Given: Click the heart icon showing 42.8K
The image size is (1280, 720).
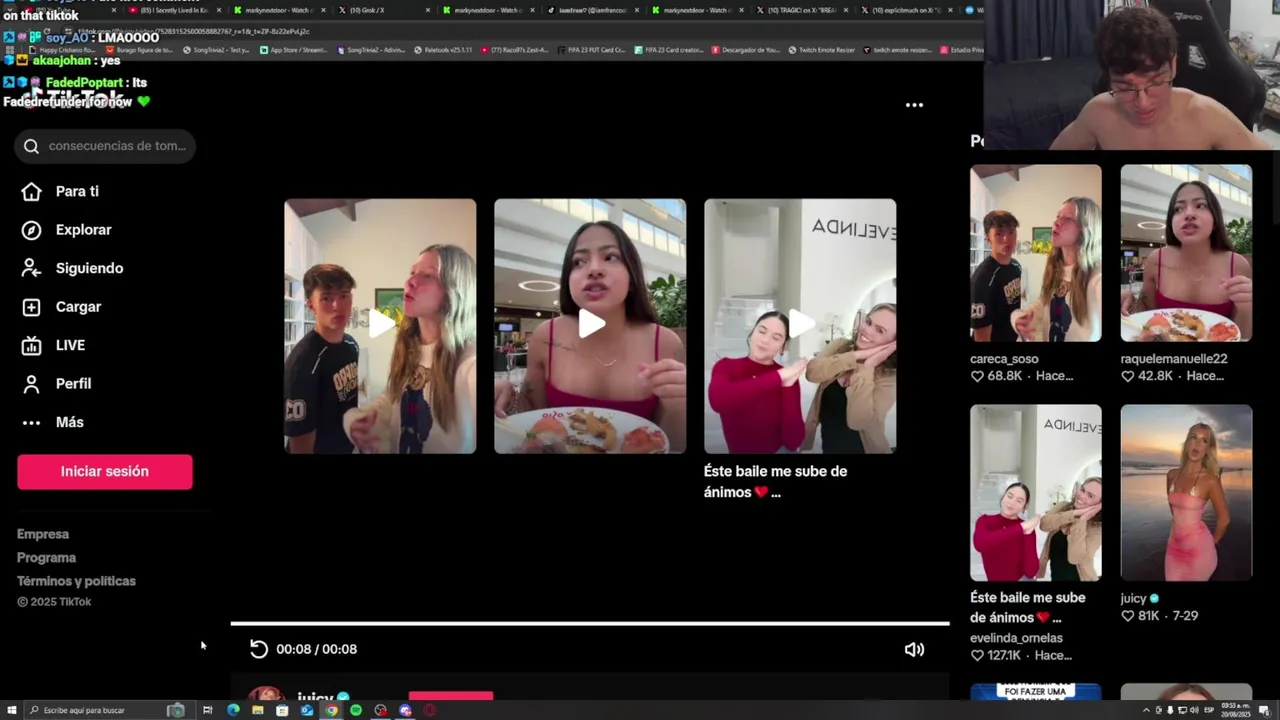Looking at the screenshot, I should (1128, 376).
